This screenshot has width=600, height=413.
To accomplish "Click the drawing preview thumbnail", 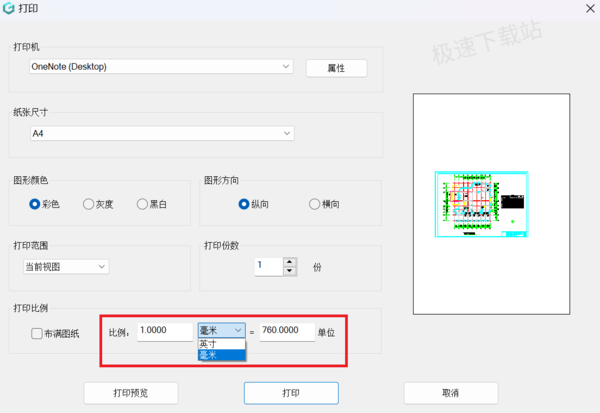I will (482, 204).
